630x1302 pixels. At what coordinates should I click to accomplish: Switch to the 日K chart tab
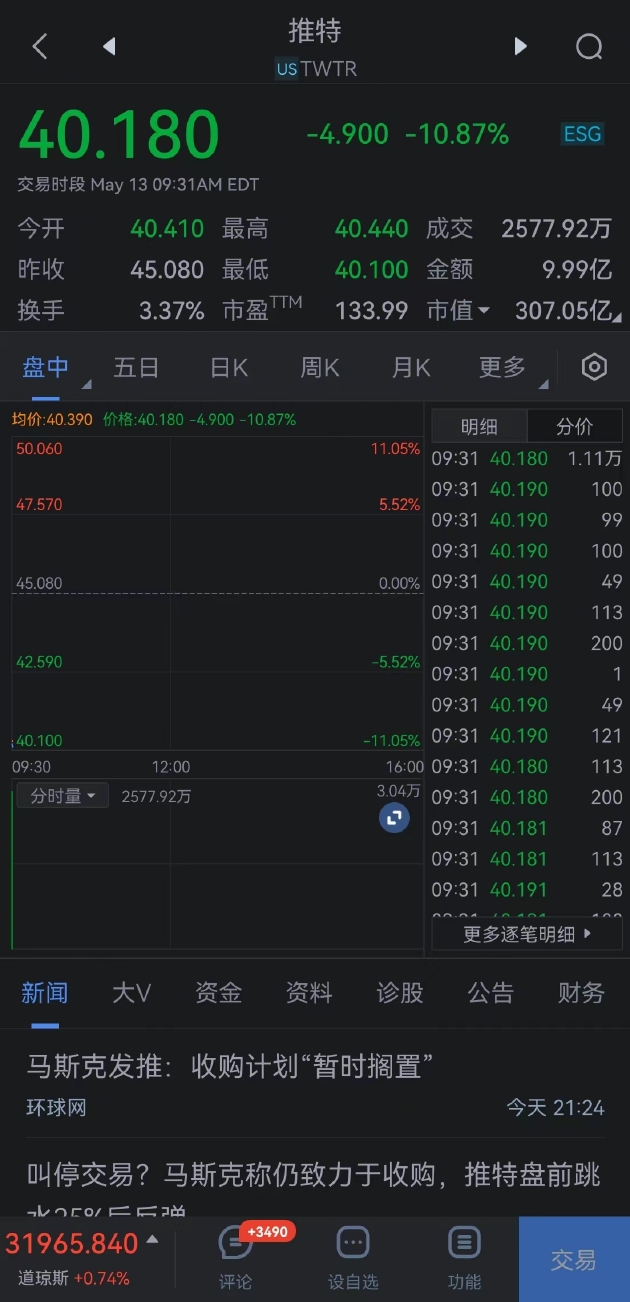[228, 368]
